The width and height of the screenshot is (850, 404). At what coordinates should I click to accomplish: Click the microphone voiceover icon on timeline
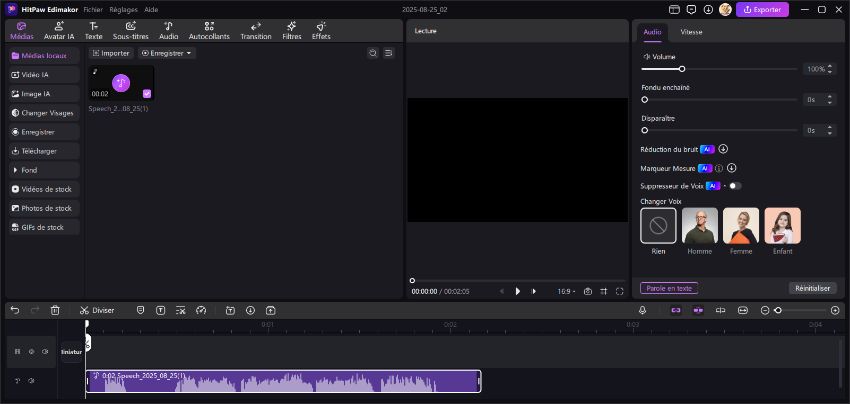click(642, 310)
